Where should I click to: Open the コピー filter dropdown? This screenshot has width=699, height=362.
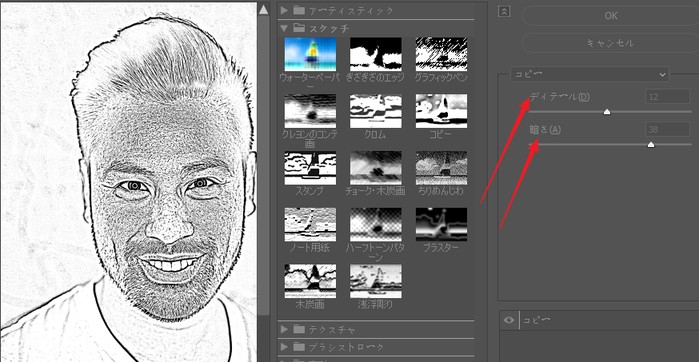click(590, 74)
